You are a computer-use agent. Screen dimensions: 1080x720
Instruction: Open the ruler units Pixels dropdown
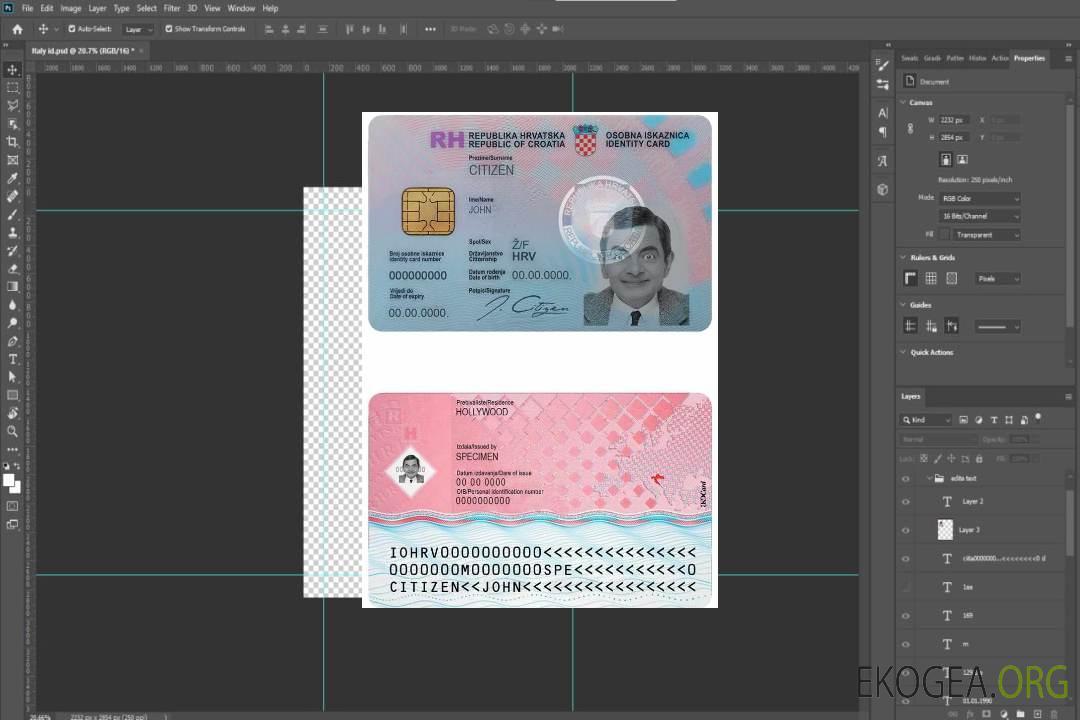click(x=998, y=278)
